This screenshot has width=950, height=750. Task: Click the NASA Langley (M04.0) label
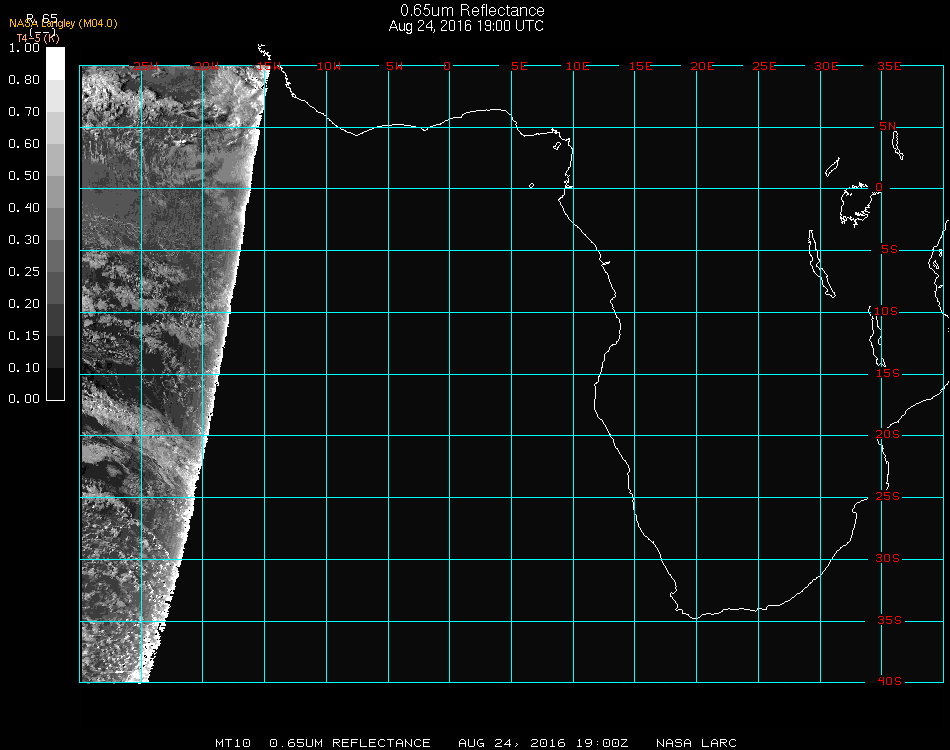pyautogui.click(x=63, y=24)
